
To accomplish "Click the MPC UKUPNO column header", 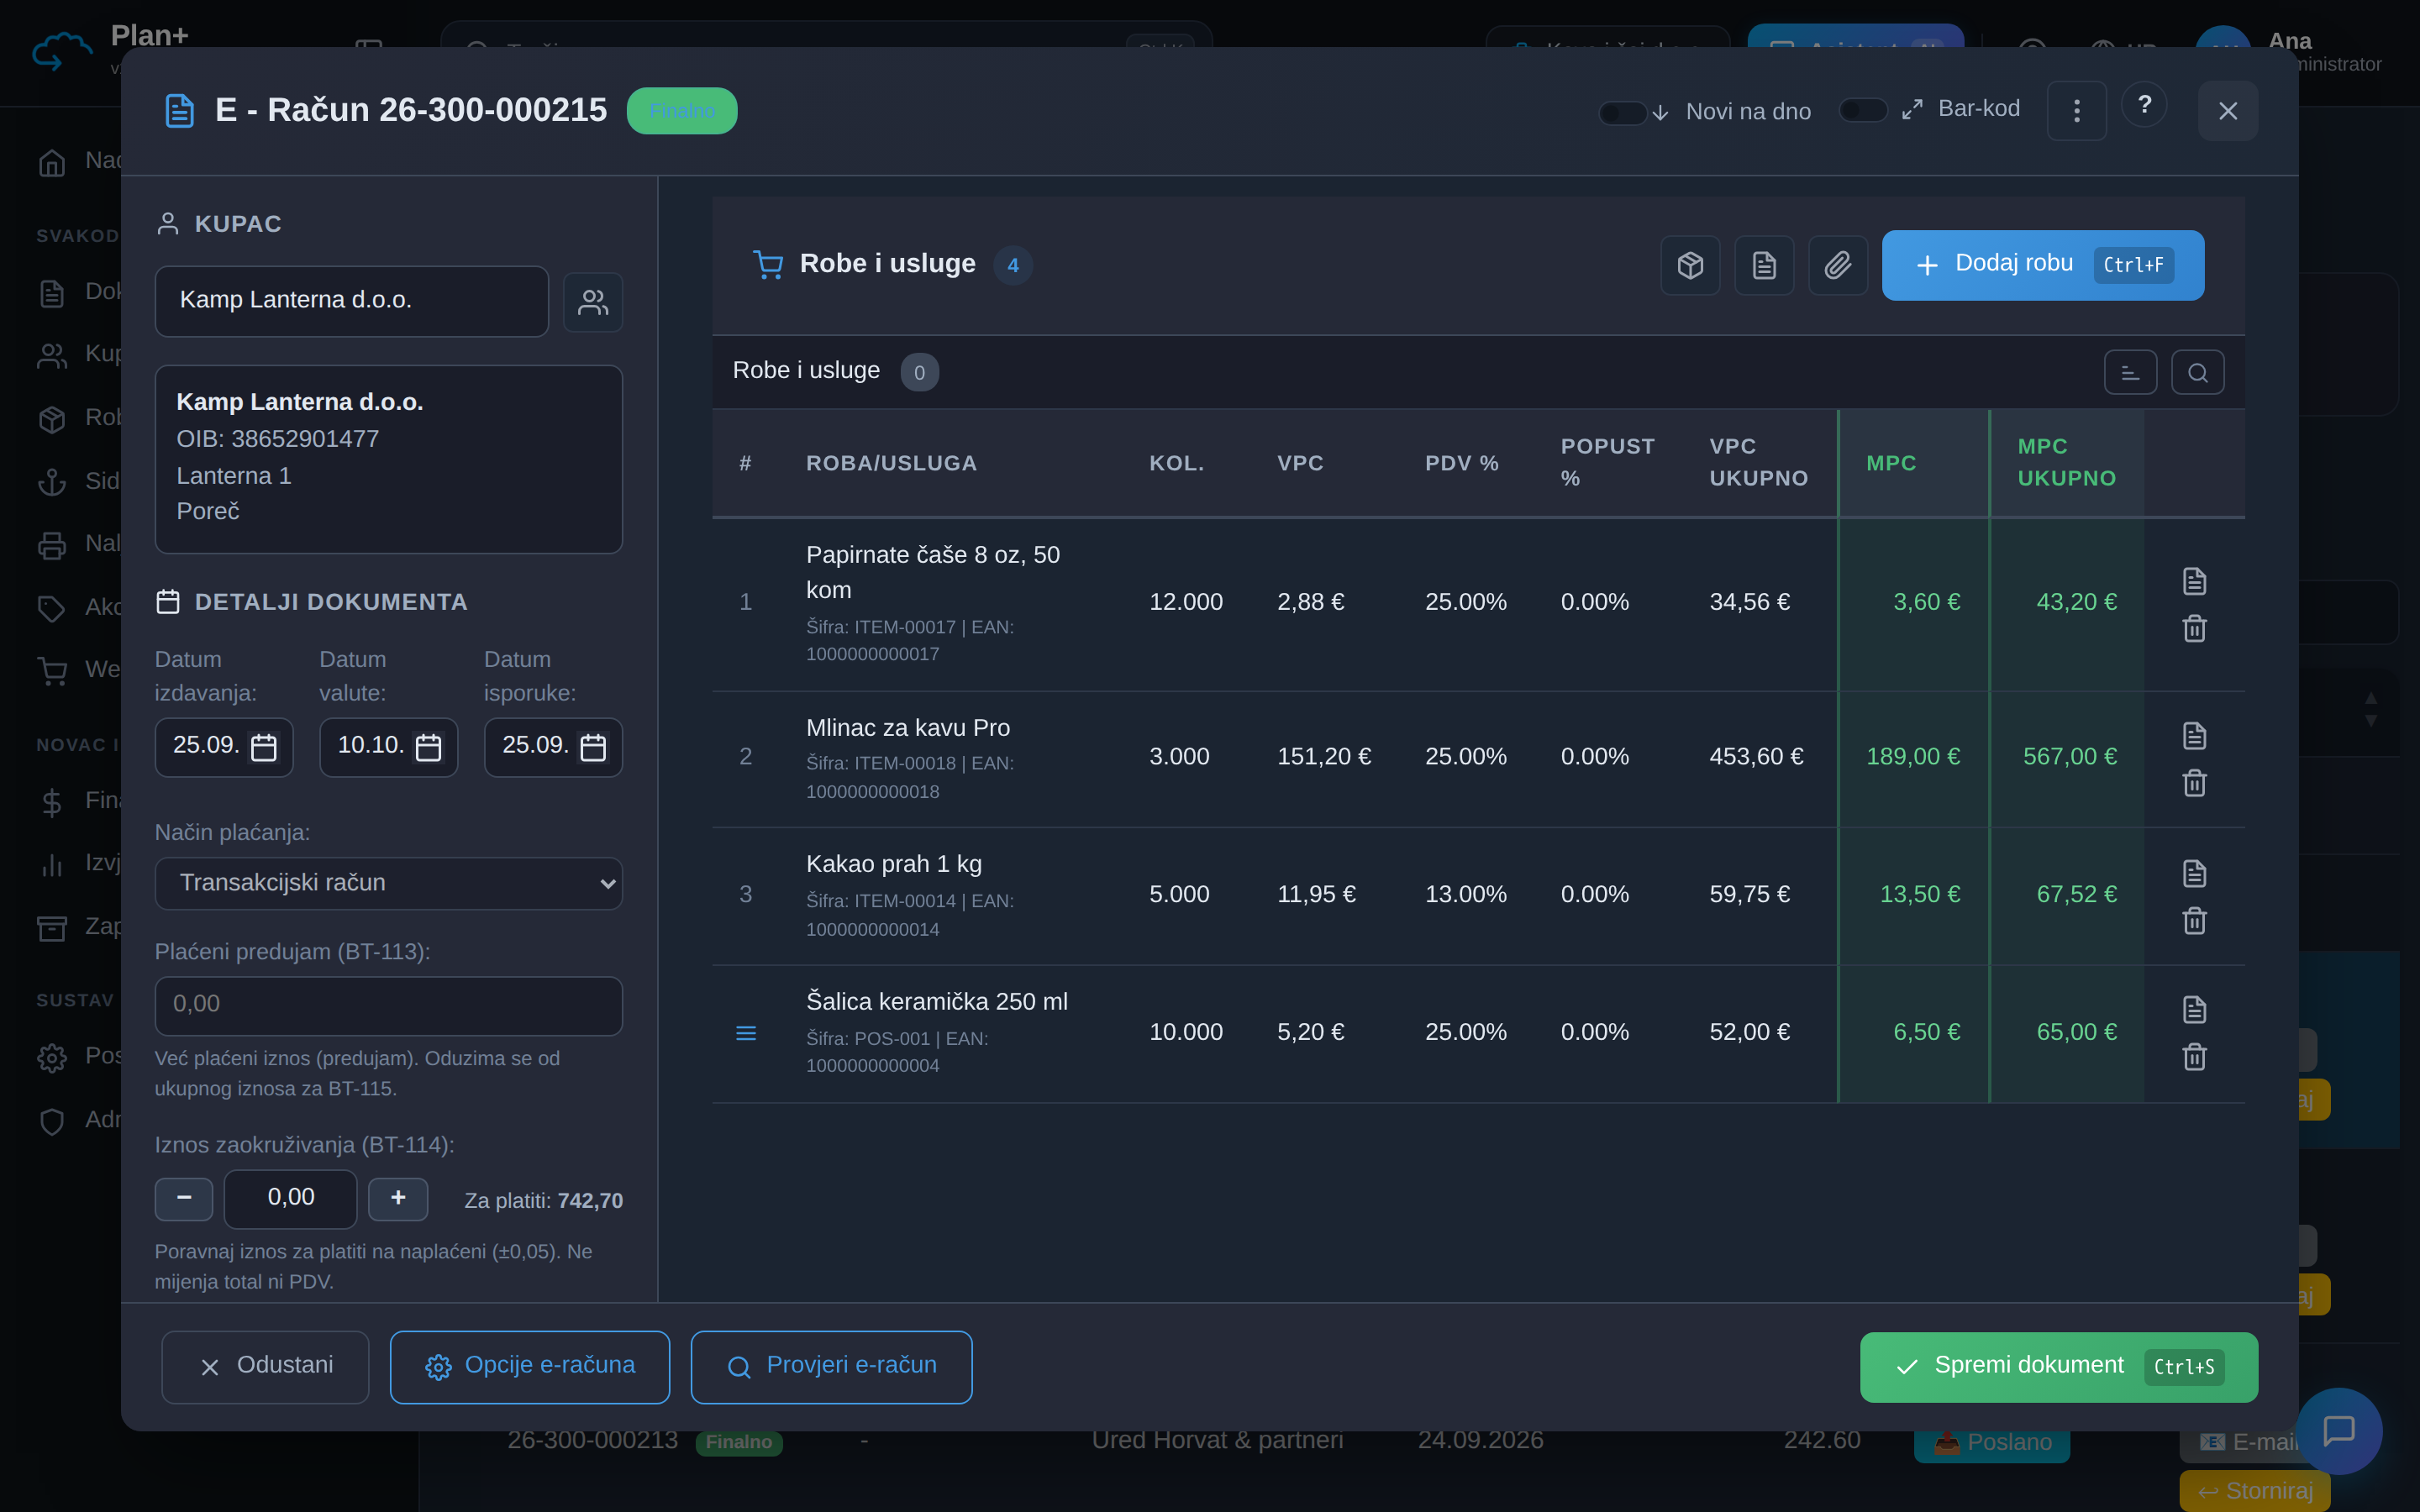I will [x=2066, y=462].
